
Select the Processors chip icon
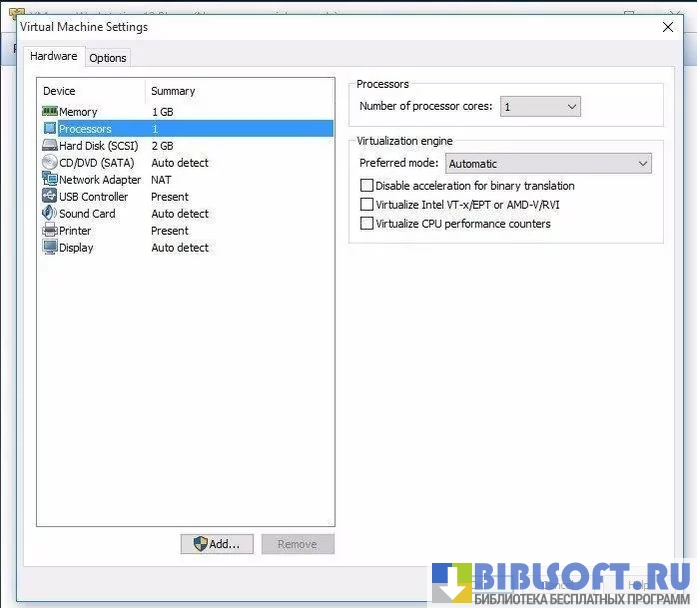click(x=50, y=129)
